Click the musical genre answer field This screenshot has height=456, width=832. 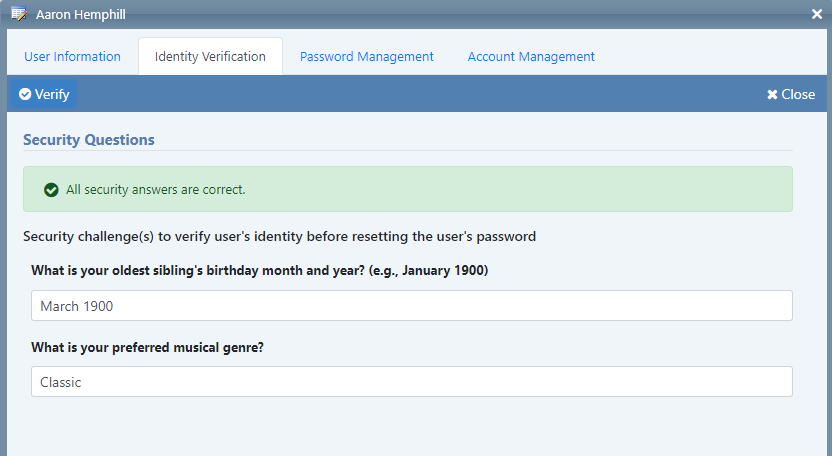[412, 382]
